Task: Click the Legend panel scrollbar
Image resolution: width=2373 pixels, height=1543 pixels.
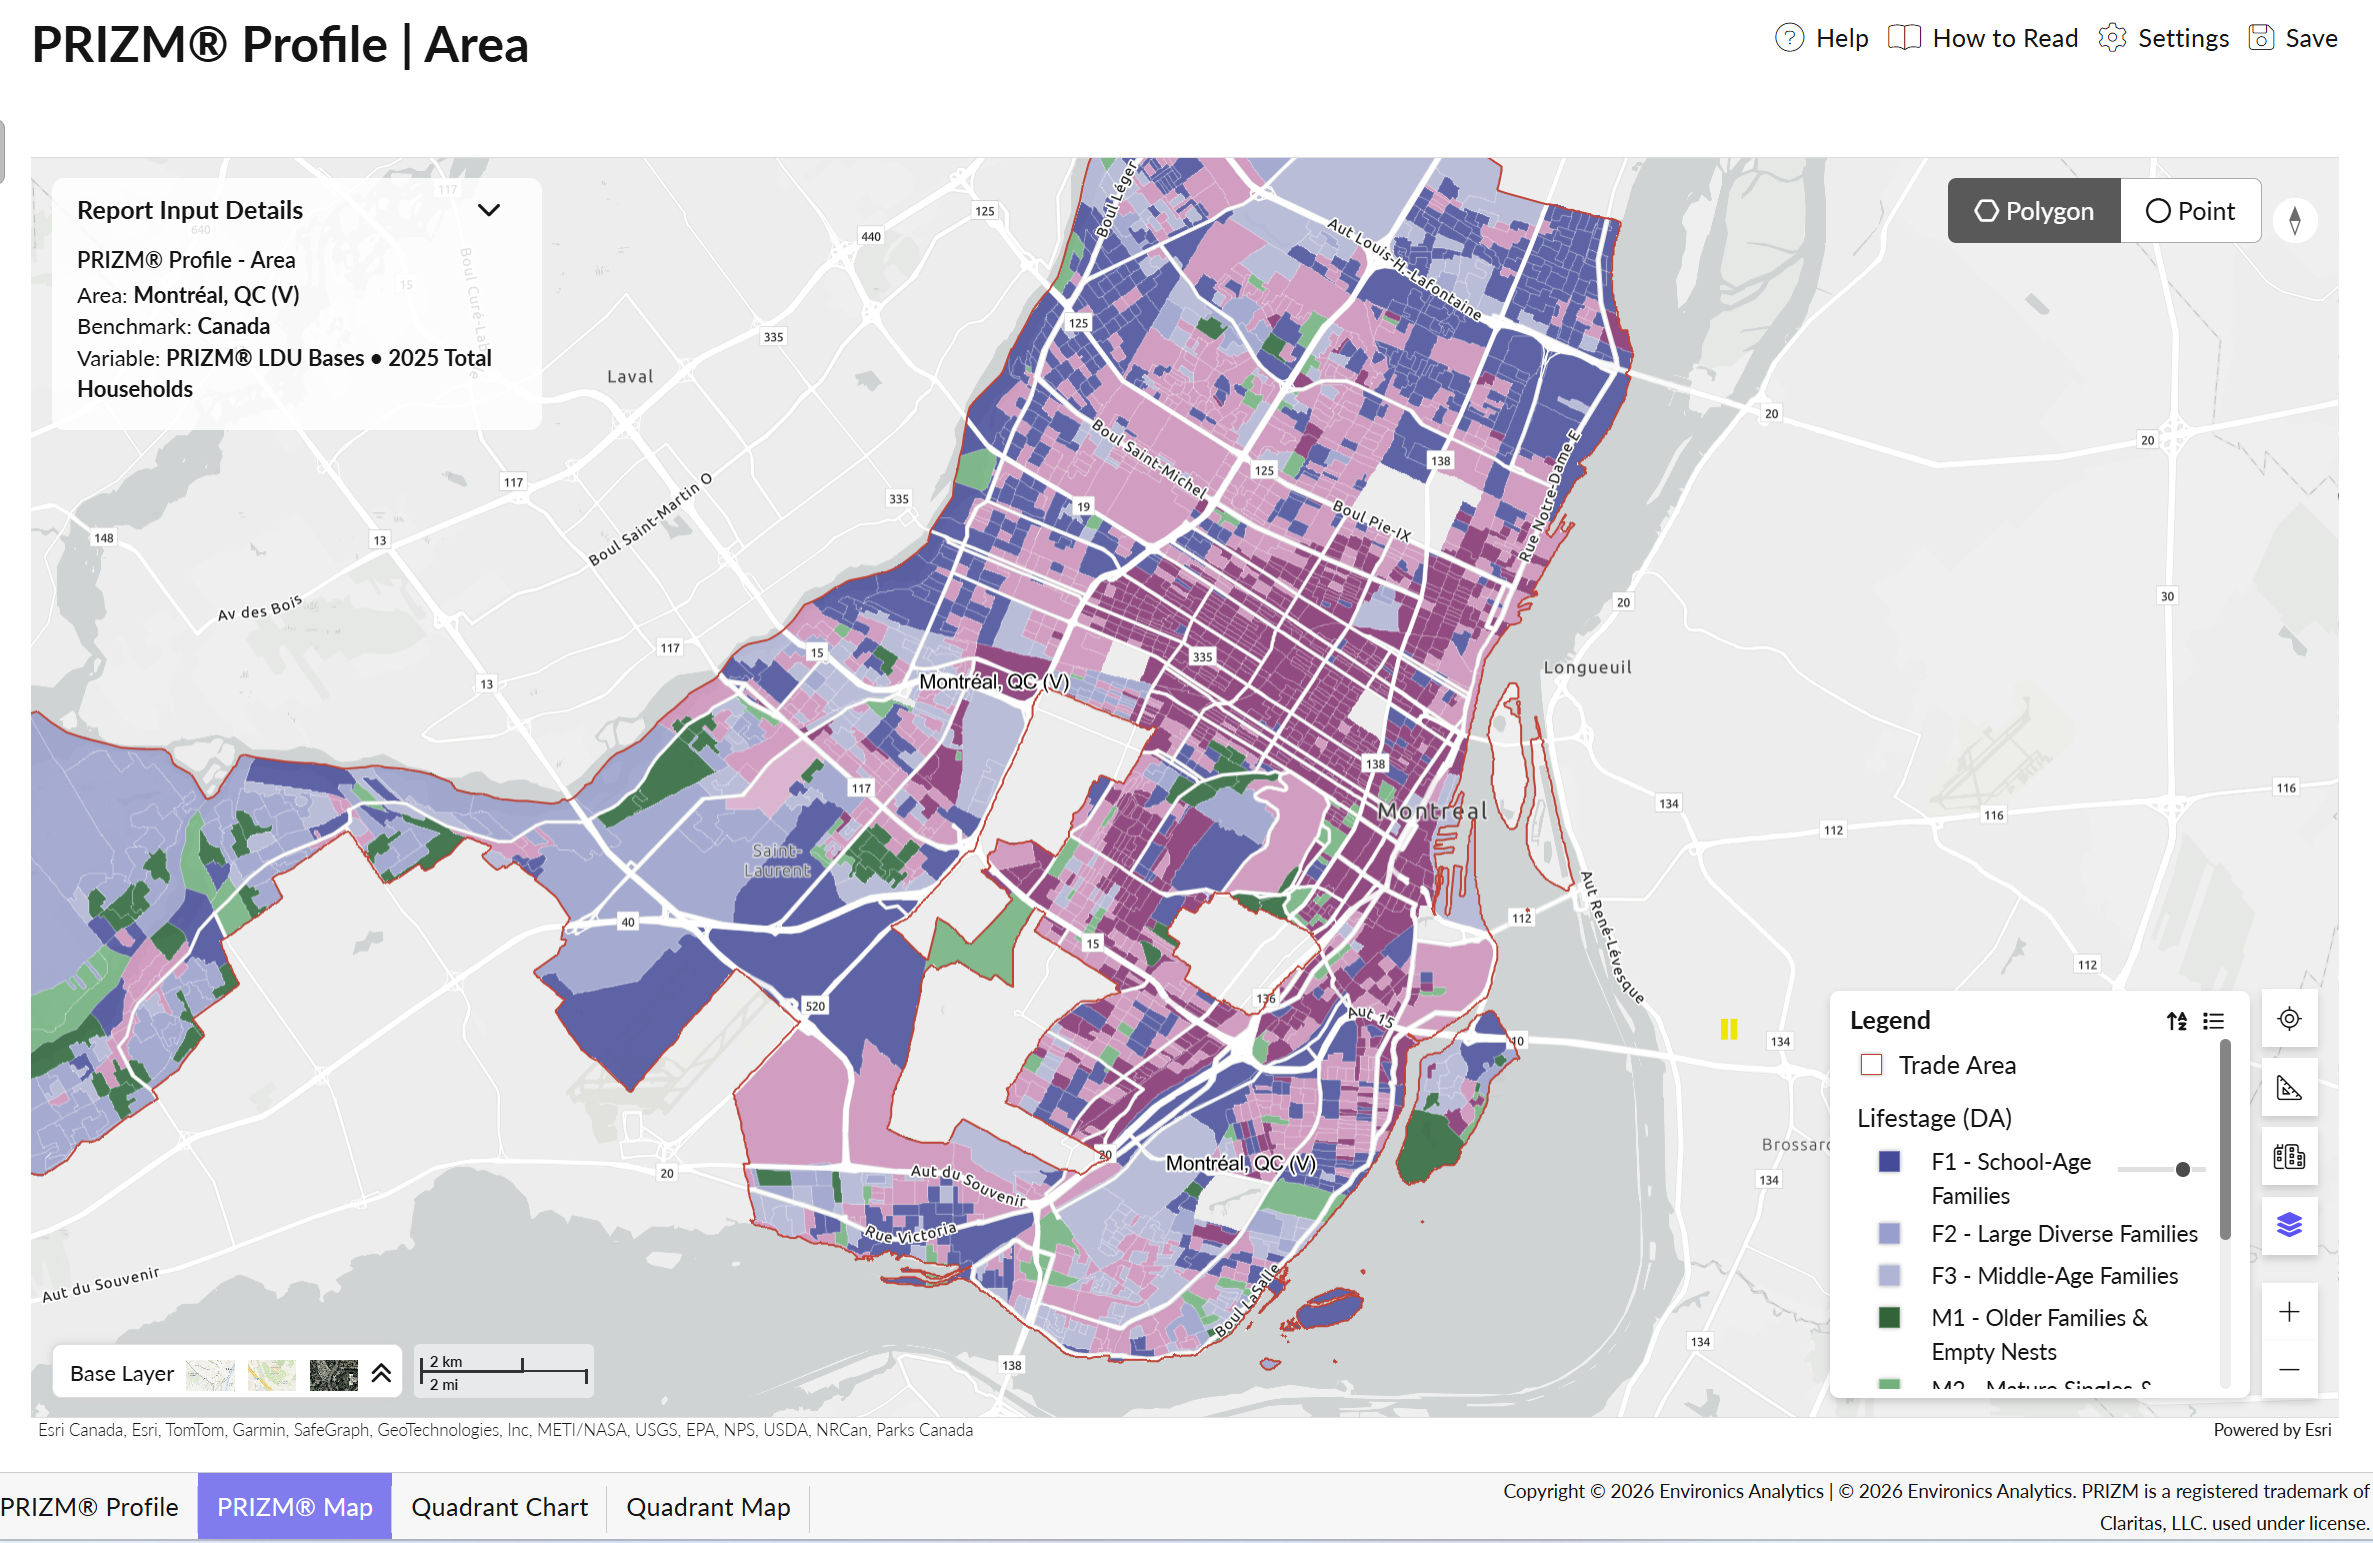Action: (x=2225, y=1140)
